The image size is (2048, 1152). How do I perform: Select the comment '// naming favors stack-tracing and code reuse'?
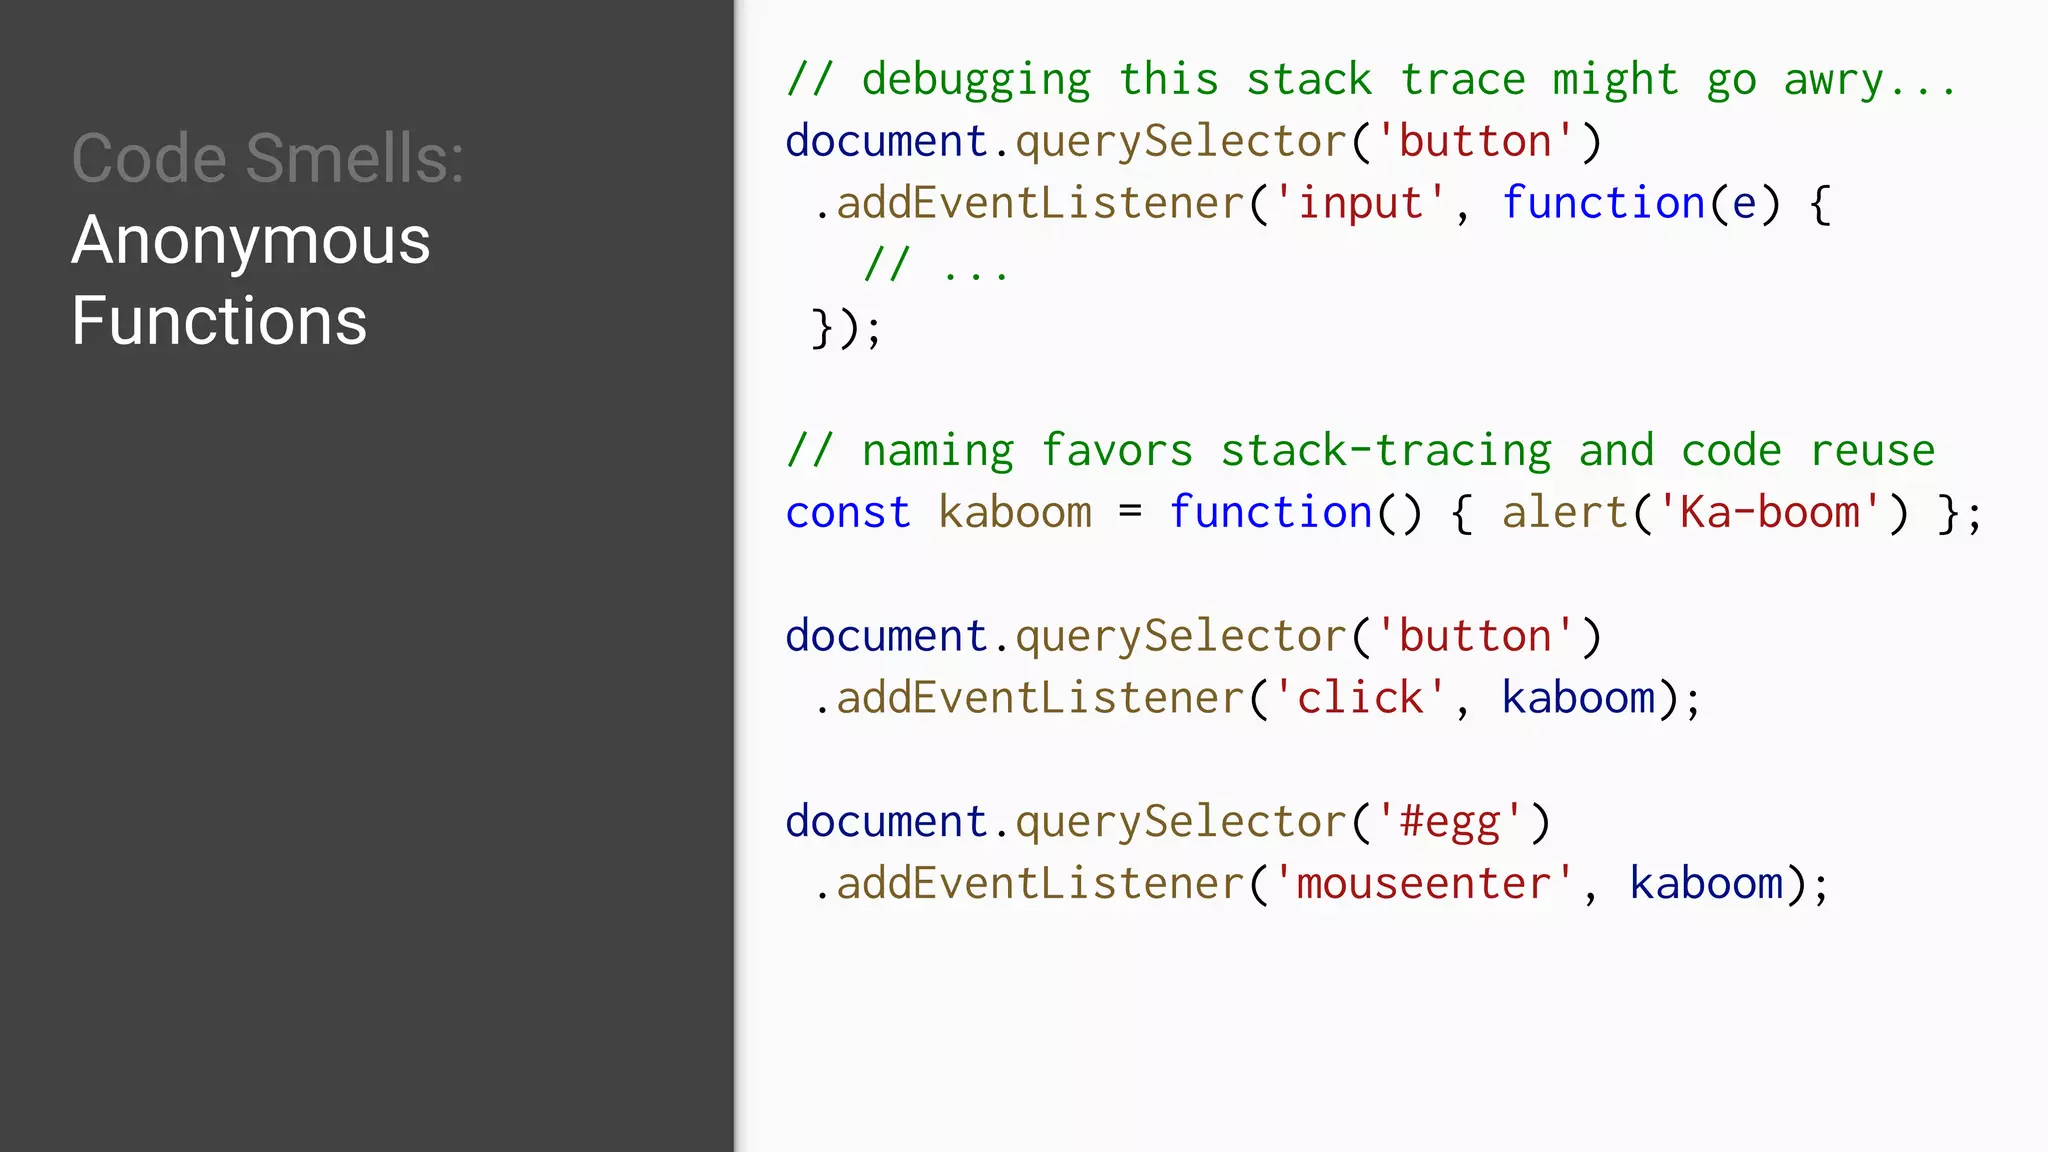point(1360,451)
